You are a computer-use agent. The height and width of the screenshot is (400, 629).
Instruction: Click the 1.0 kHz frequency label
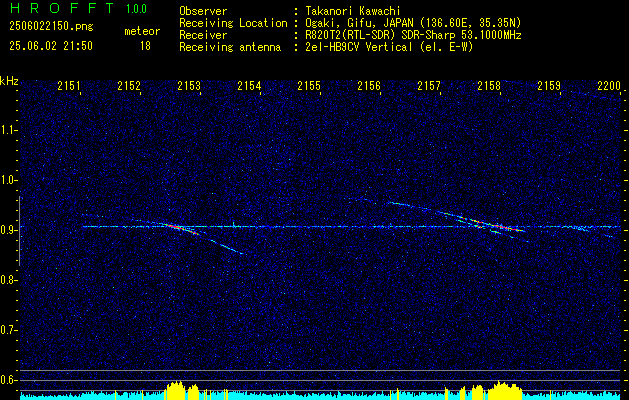point(8,181)
